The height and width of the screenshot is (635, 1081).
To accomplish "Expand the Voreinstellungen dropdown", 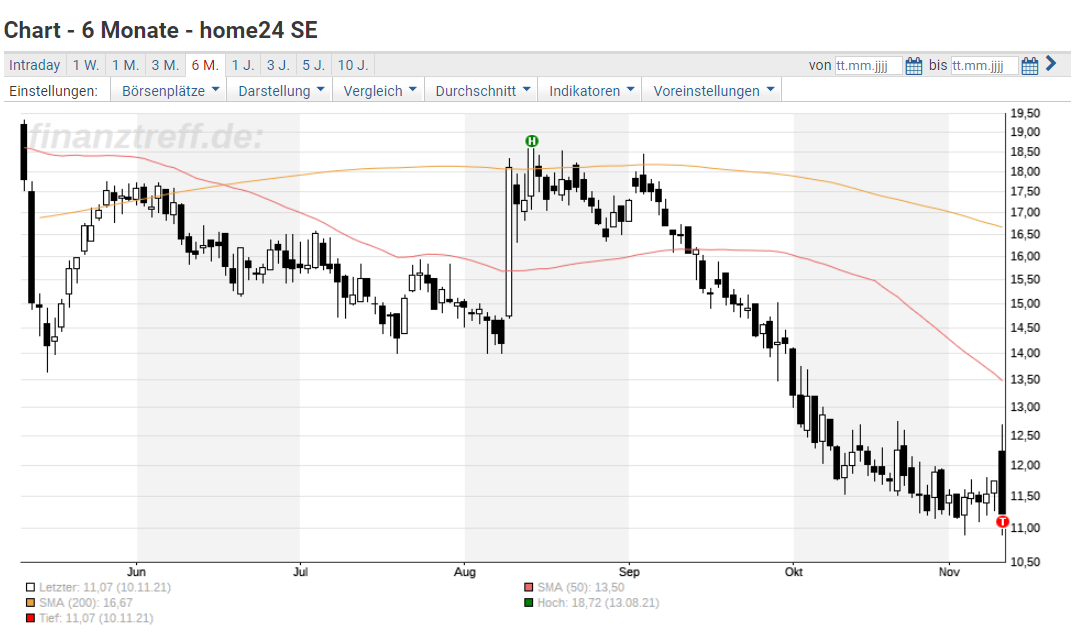I will (x=713, y=90).
